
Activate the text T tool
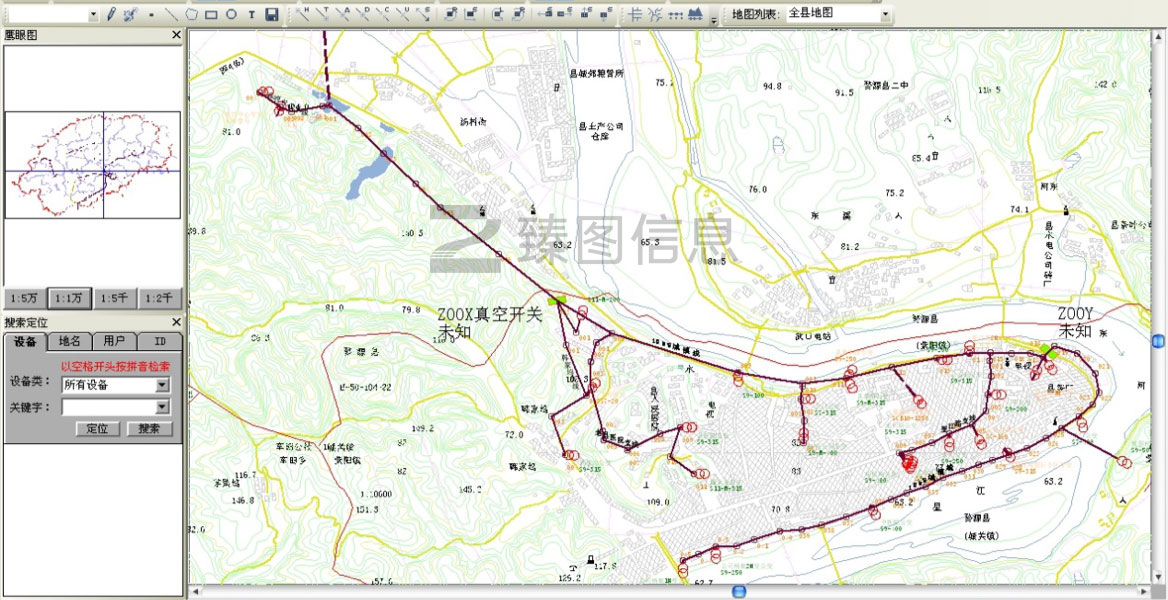pos(251,15)
